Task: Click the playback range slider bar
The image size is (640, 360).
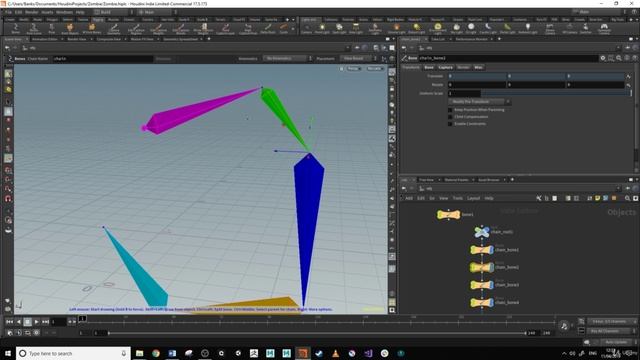Action: pyautogui.click(x=317, y=333)
